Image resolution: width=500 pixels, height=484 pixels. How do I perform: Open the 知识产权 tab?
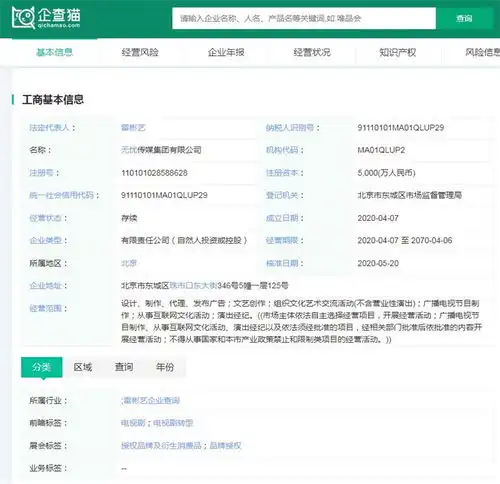[x=397, y=52]
